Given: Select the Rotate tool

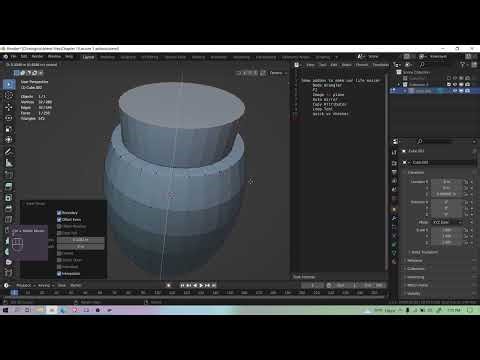Looking at the screenshot, I should coord(9,118).
